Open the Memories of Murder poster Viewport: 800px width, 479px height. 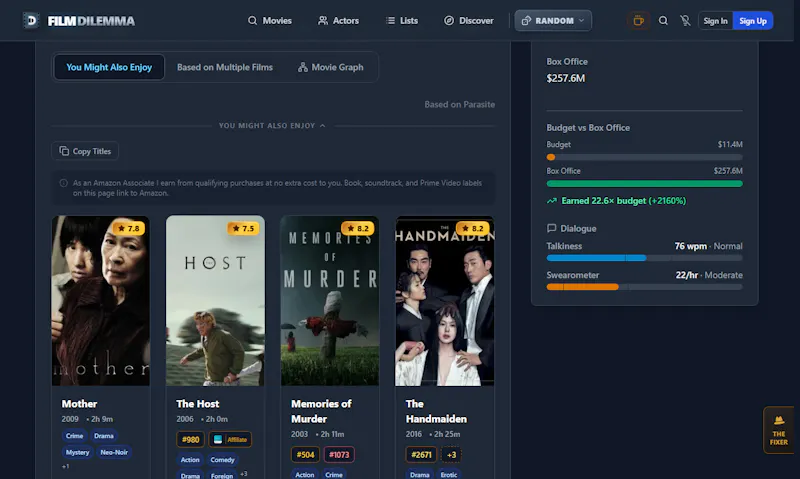click(x=330, y=300)
